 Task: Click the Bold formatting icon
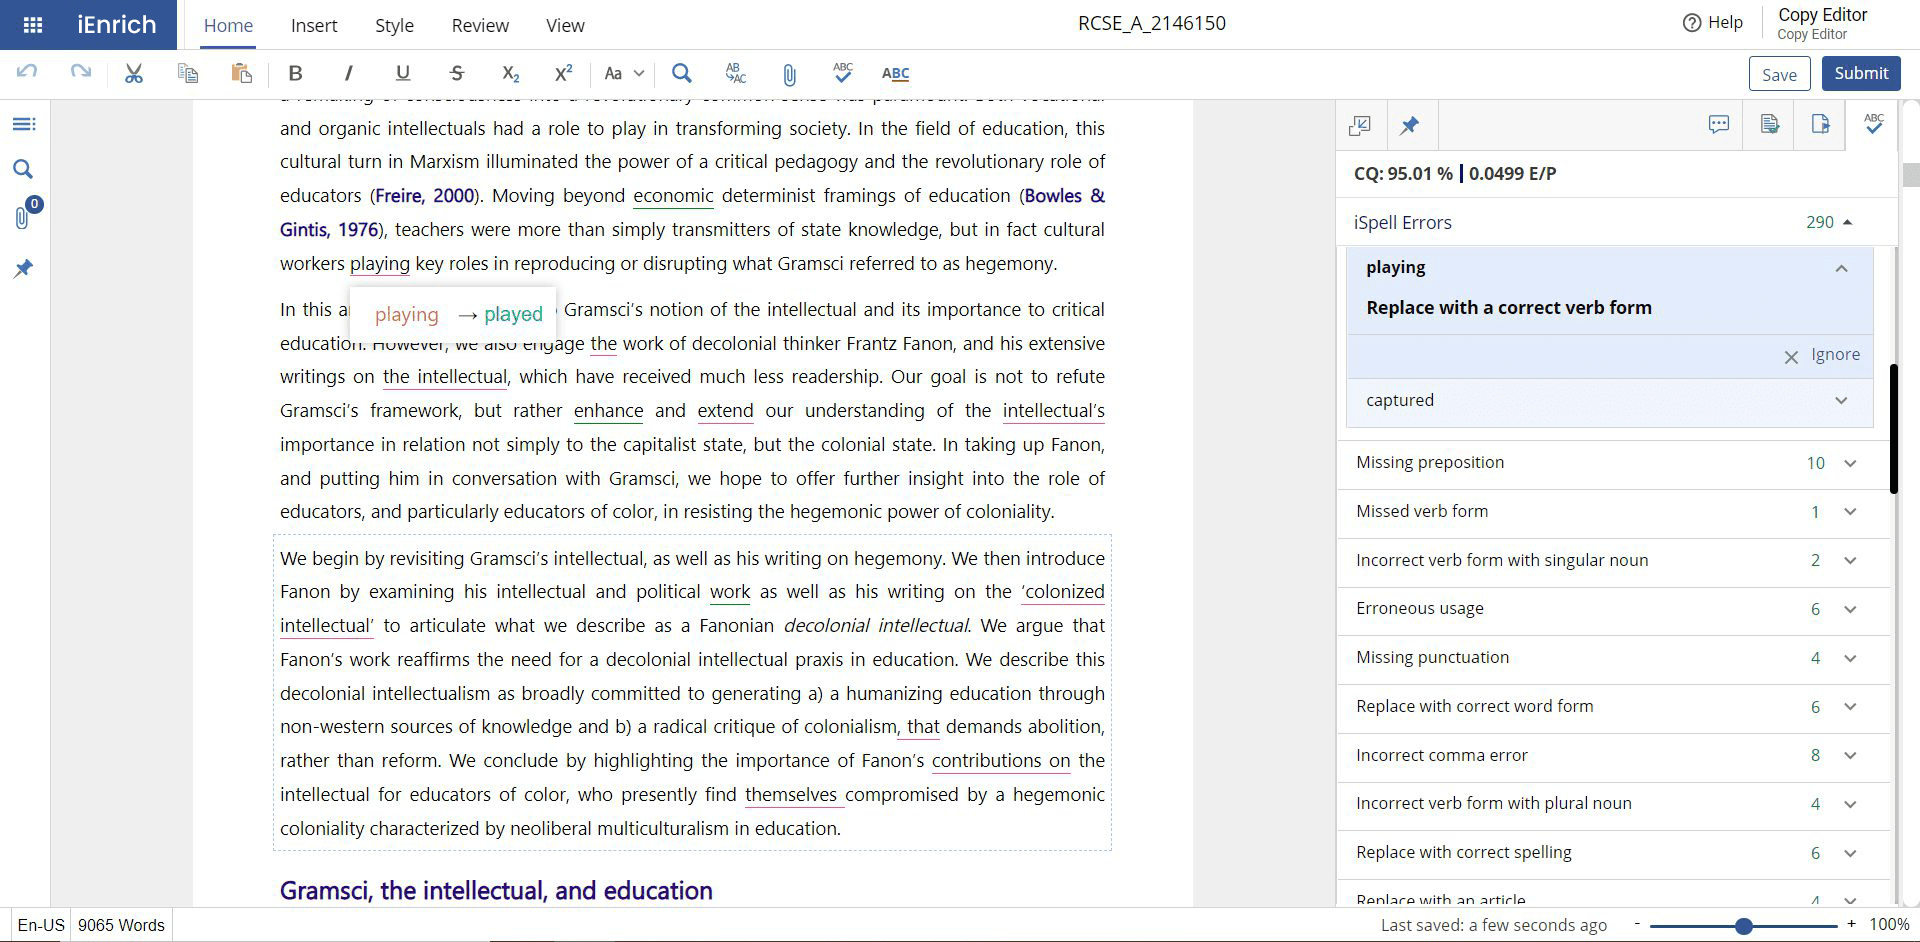[295, 73]
